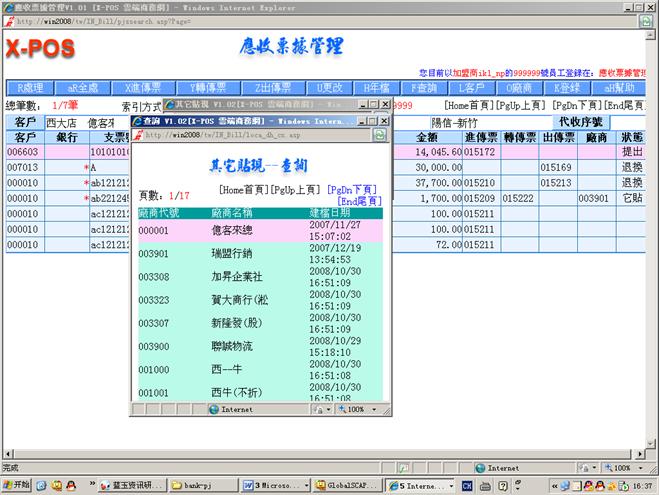The height and width of the screenshot is (495, 659).
Task: Click the F查詢 menu button
Action: coord(411,87)
